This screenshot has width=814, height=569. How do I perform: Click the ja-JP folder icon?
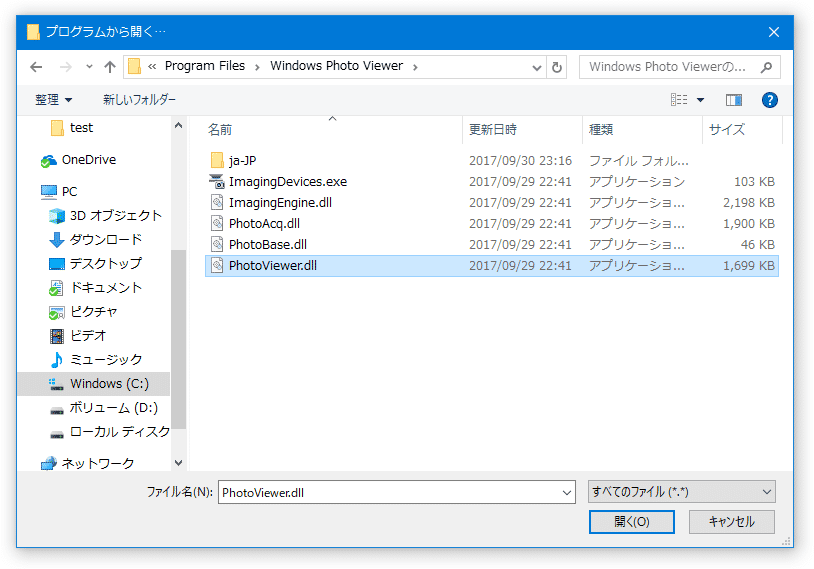(x=217, y=160)
